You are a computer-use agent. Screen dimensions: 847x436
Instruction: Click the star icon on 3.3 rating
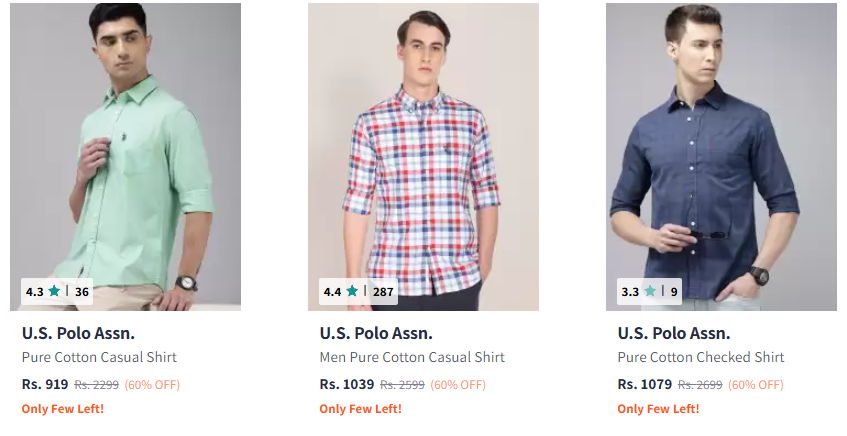pos(650,292)
